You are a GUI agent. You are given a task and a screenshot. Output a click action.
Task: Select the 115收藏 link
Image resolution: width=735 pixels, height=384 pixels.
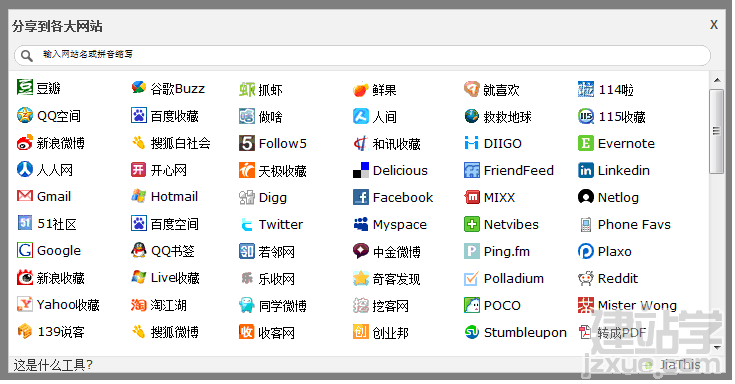622,117
